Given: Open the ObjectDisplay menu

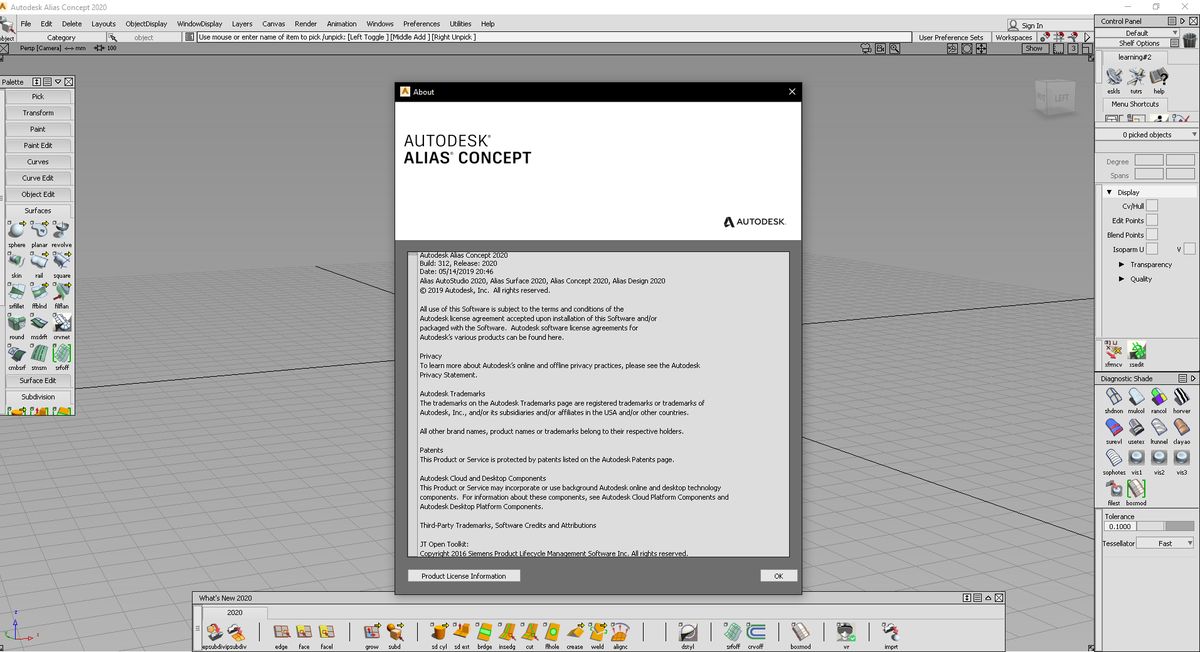Looking at the screenshot, I should 146,23.
